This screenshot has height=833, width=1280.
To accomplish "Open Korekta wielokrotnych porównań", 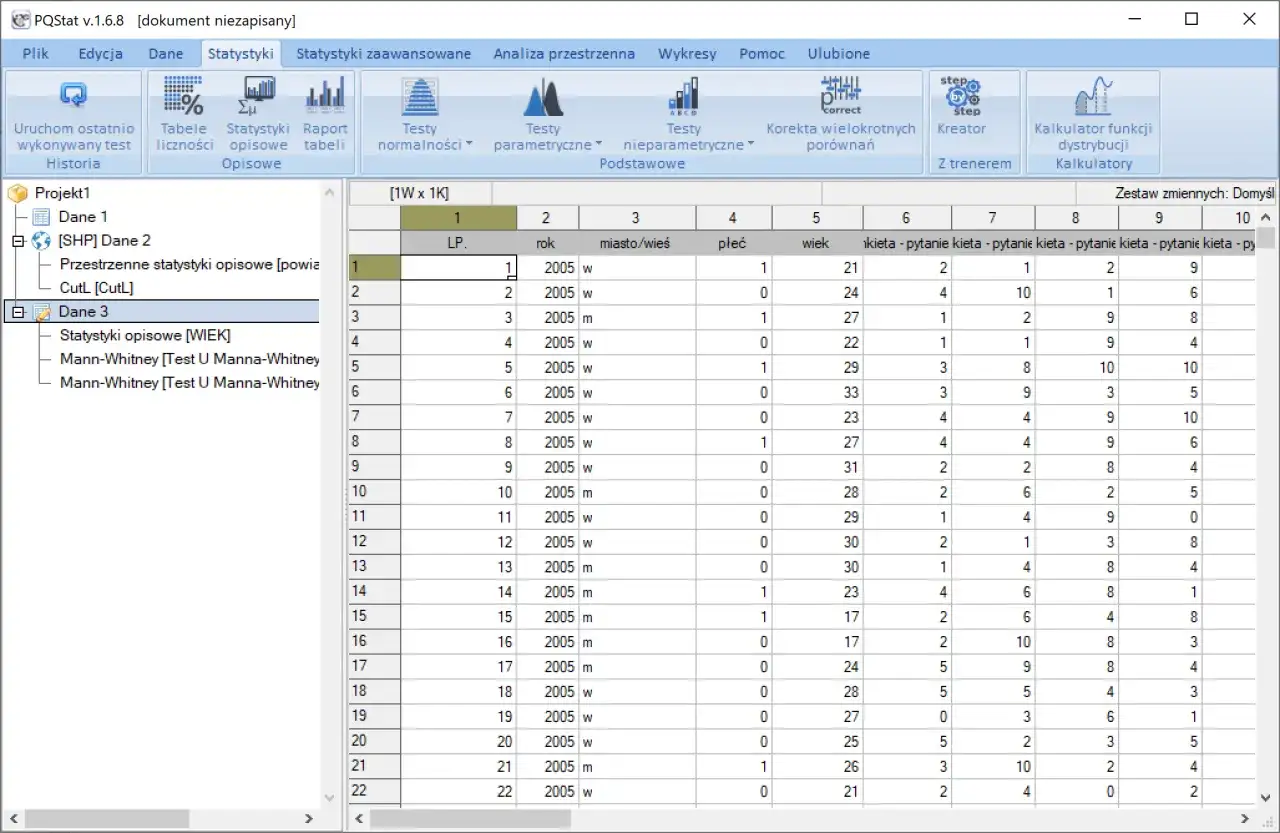I will point(841,113).
